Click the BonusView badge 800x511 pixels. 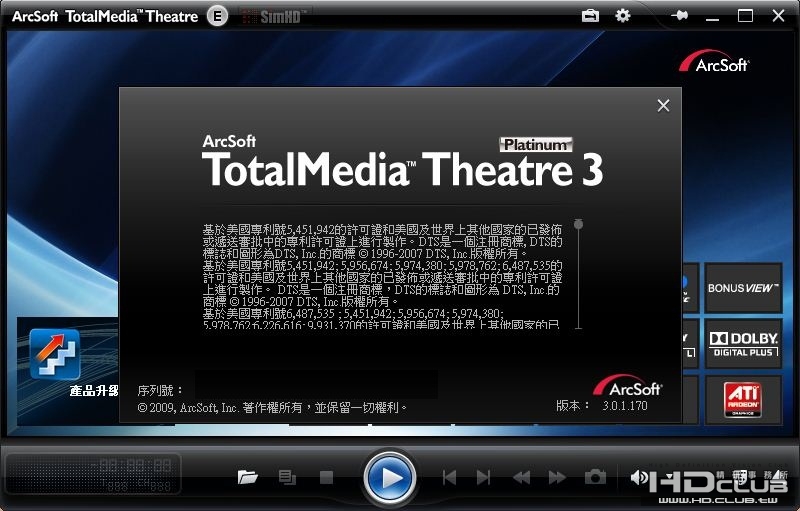click(x=743, y=288)
